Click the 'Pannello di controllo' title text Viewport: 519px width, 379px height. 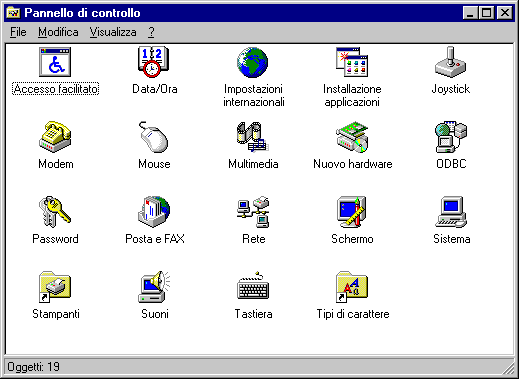[82, 13]
